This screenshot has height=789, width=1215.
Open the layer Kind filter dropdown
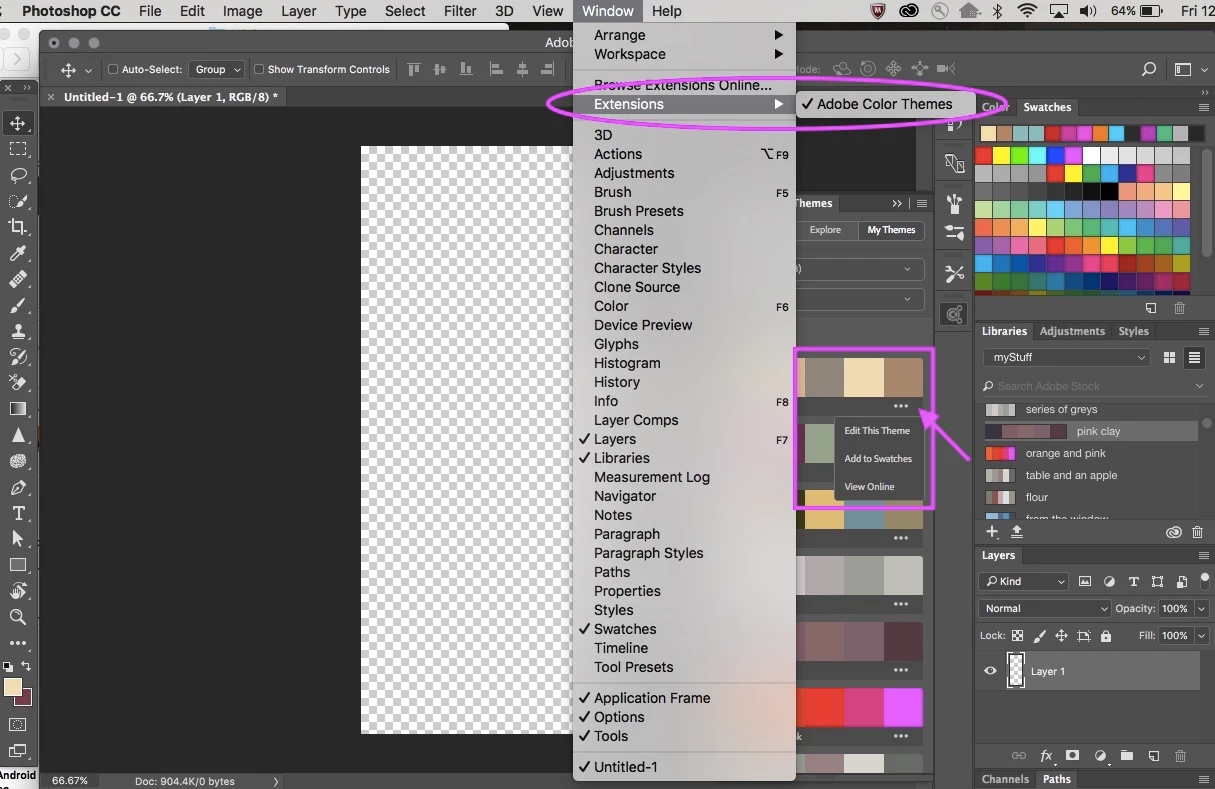[x=1024, y=581]
